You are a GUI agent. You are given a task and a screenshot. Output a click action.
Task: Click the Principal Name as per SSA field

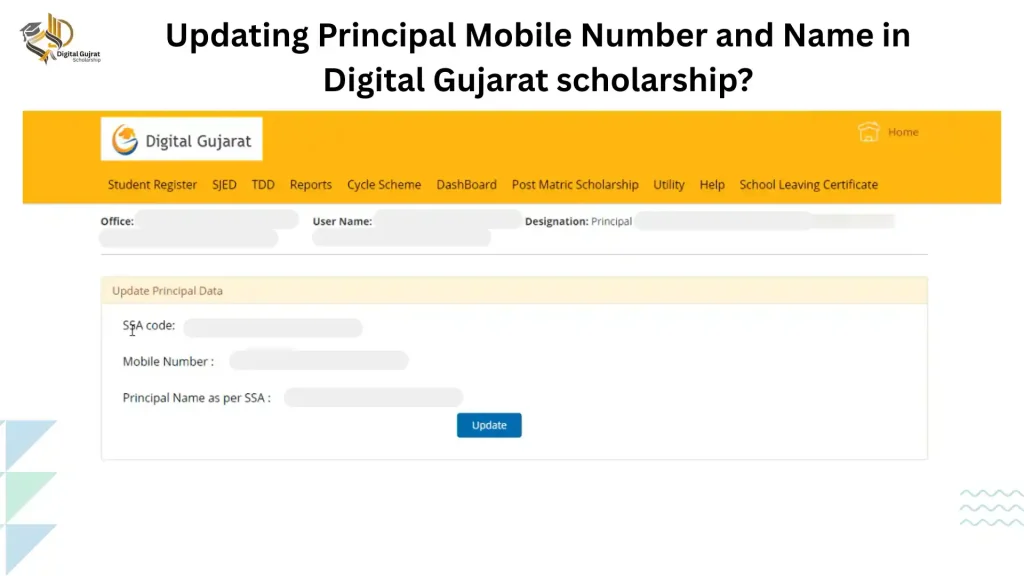pyautogui.click(x=373, y=397)
